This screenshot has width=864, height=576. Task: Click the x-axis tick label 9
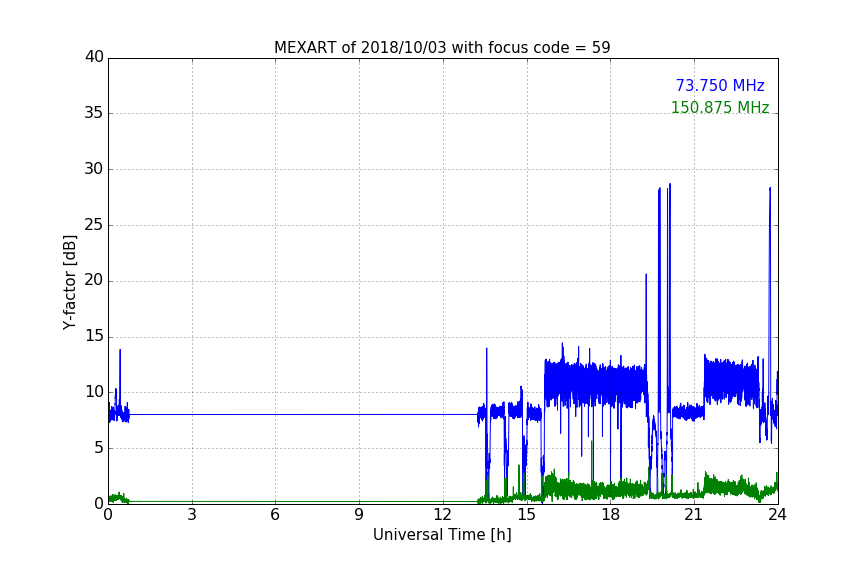359,515
